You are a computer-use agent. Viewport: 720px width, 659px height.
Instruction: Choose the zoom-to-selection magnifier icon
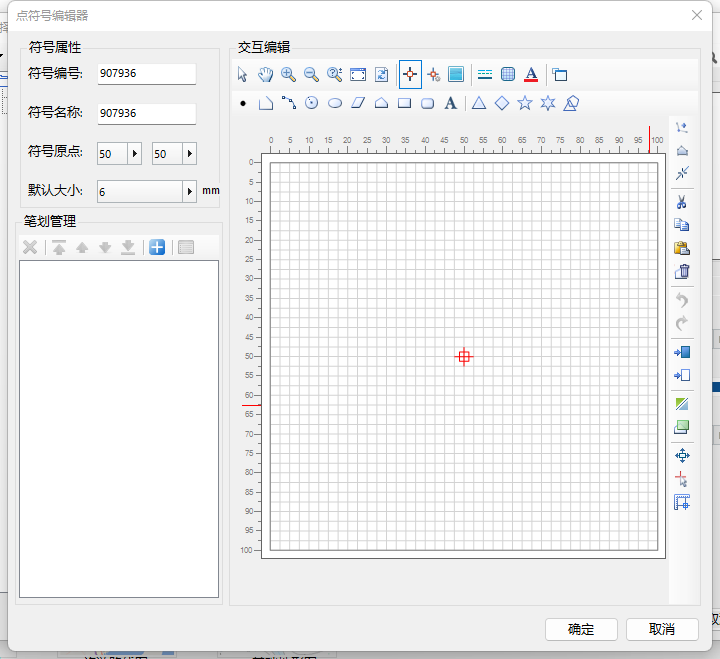(x=335, y=74)
